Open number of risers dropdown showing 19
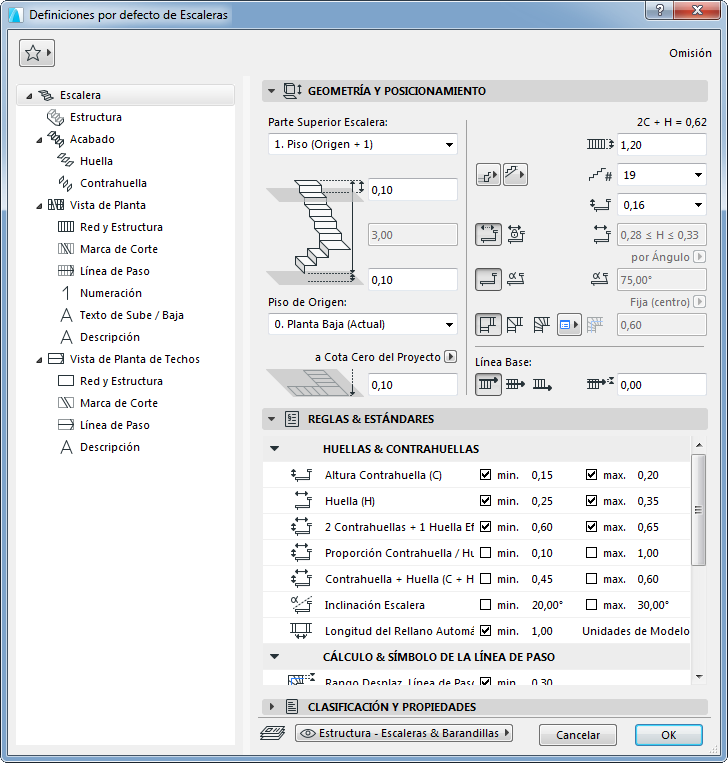 tap(661, 175)
